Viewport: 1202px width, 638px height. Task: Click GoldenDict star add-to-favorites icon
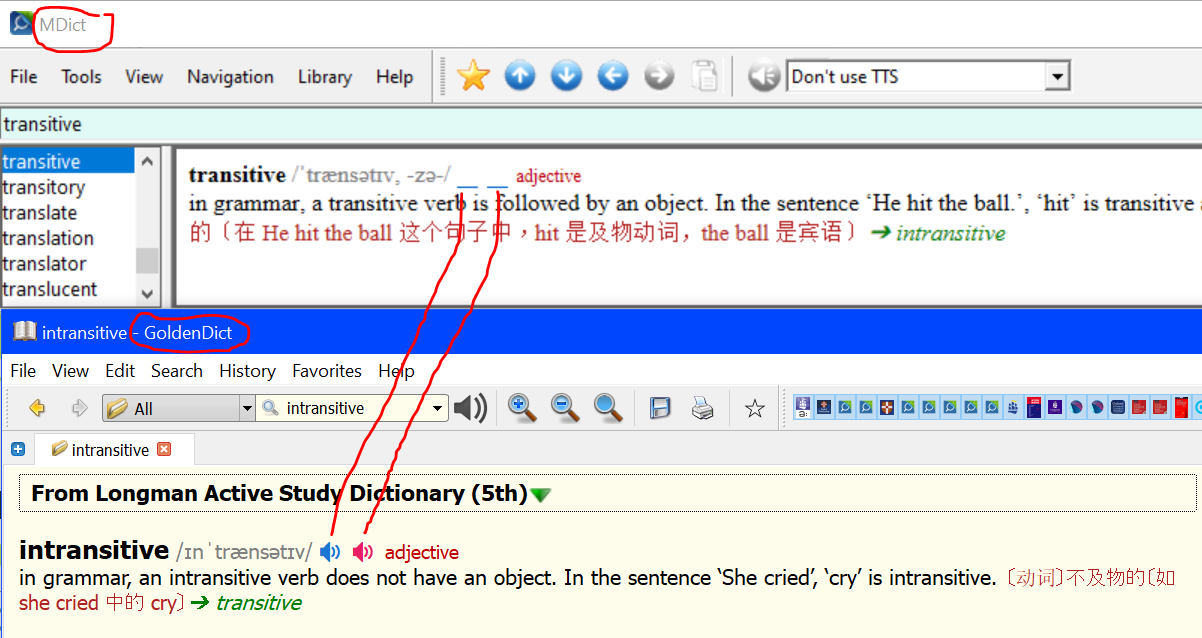(755, 408)
